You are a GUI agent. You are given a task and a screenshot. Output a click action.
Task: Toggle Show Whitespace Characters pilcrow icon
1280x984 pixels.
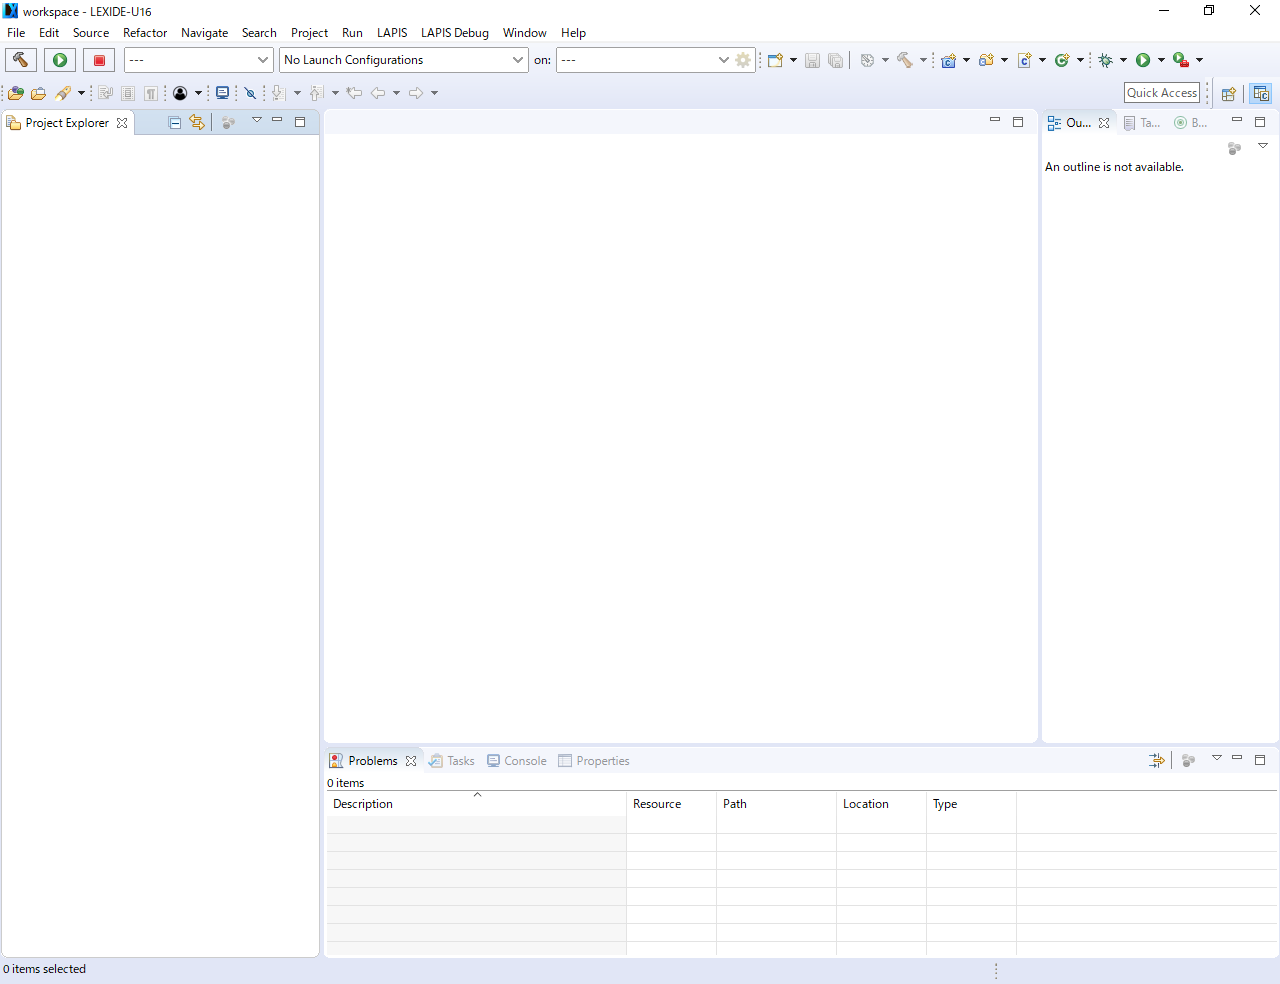151,93
